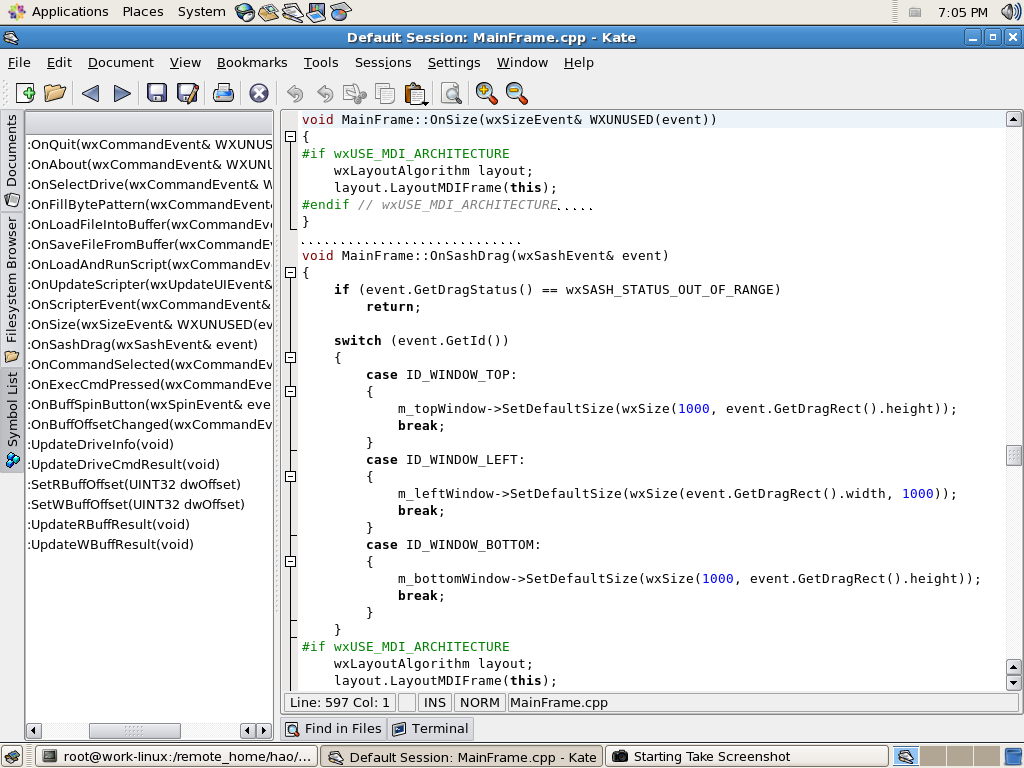The image size is (1024, 768).
Task: Collapse the OnSashDrag function body fold marker
Action: (x=291, y=272)
